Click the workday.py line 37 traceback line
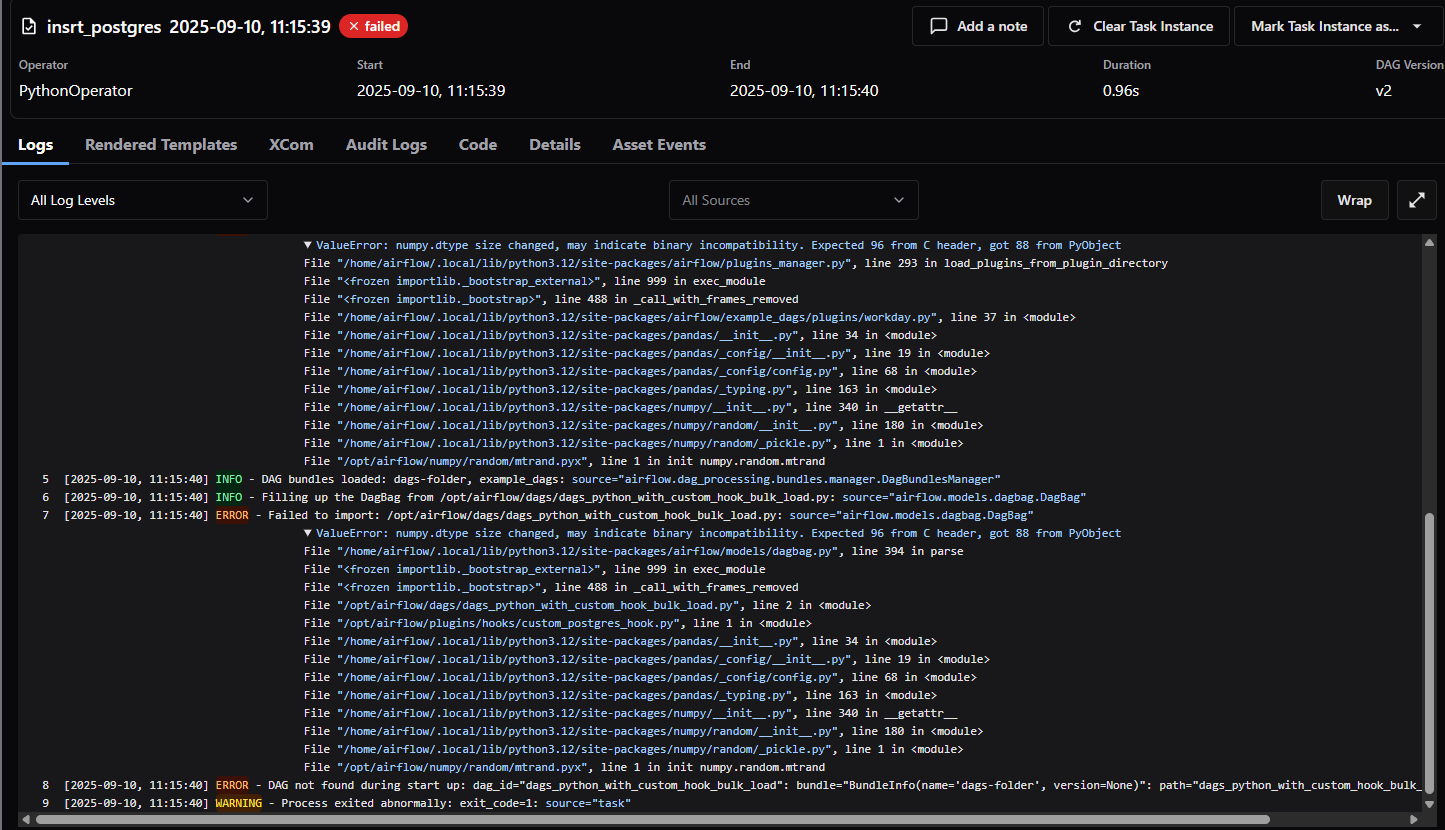The width and height of the screenshot is (1445, 830). (x=690, y=317)
